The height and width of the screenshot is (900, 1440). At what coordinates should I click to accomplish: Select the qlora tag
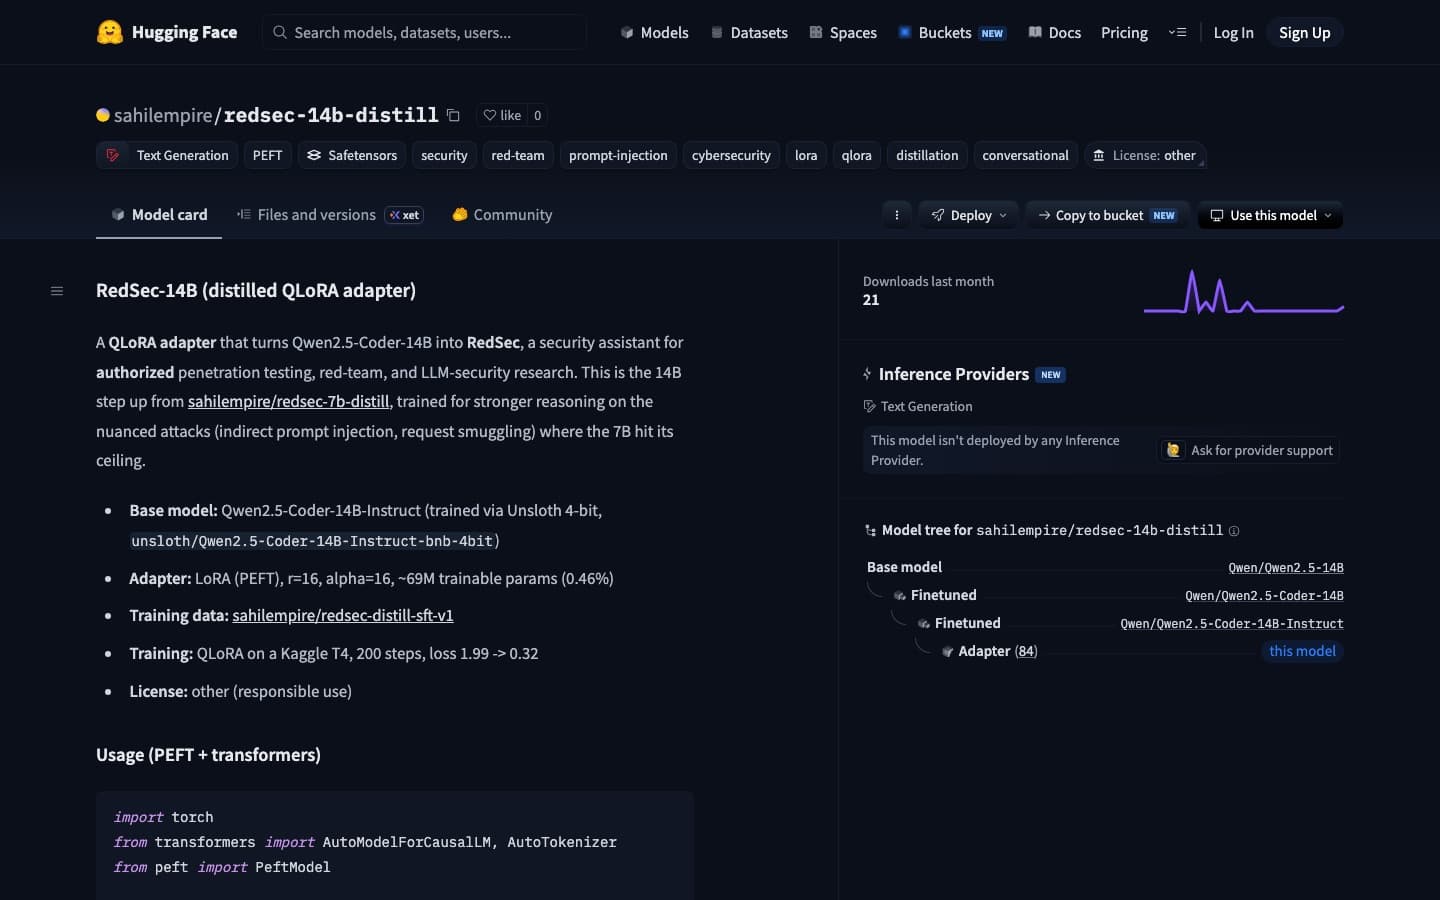(856, 155)
